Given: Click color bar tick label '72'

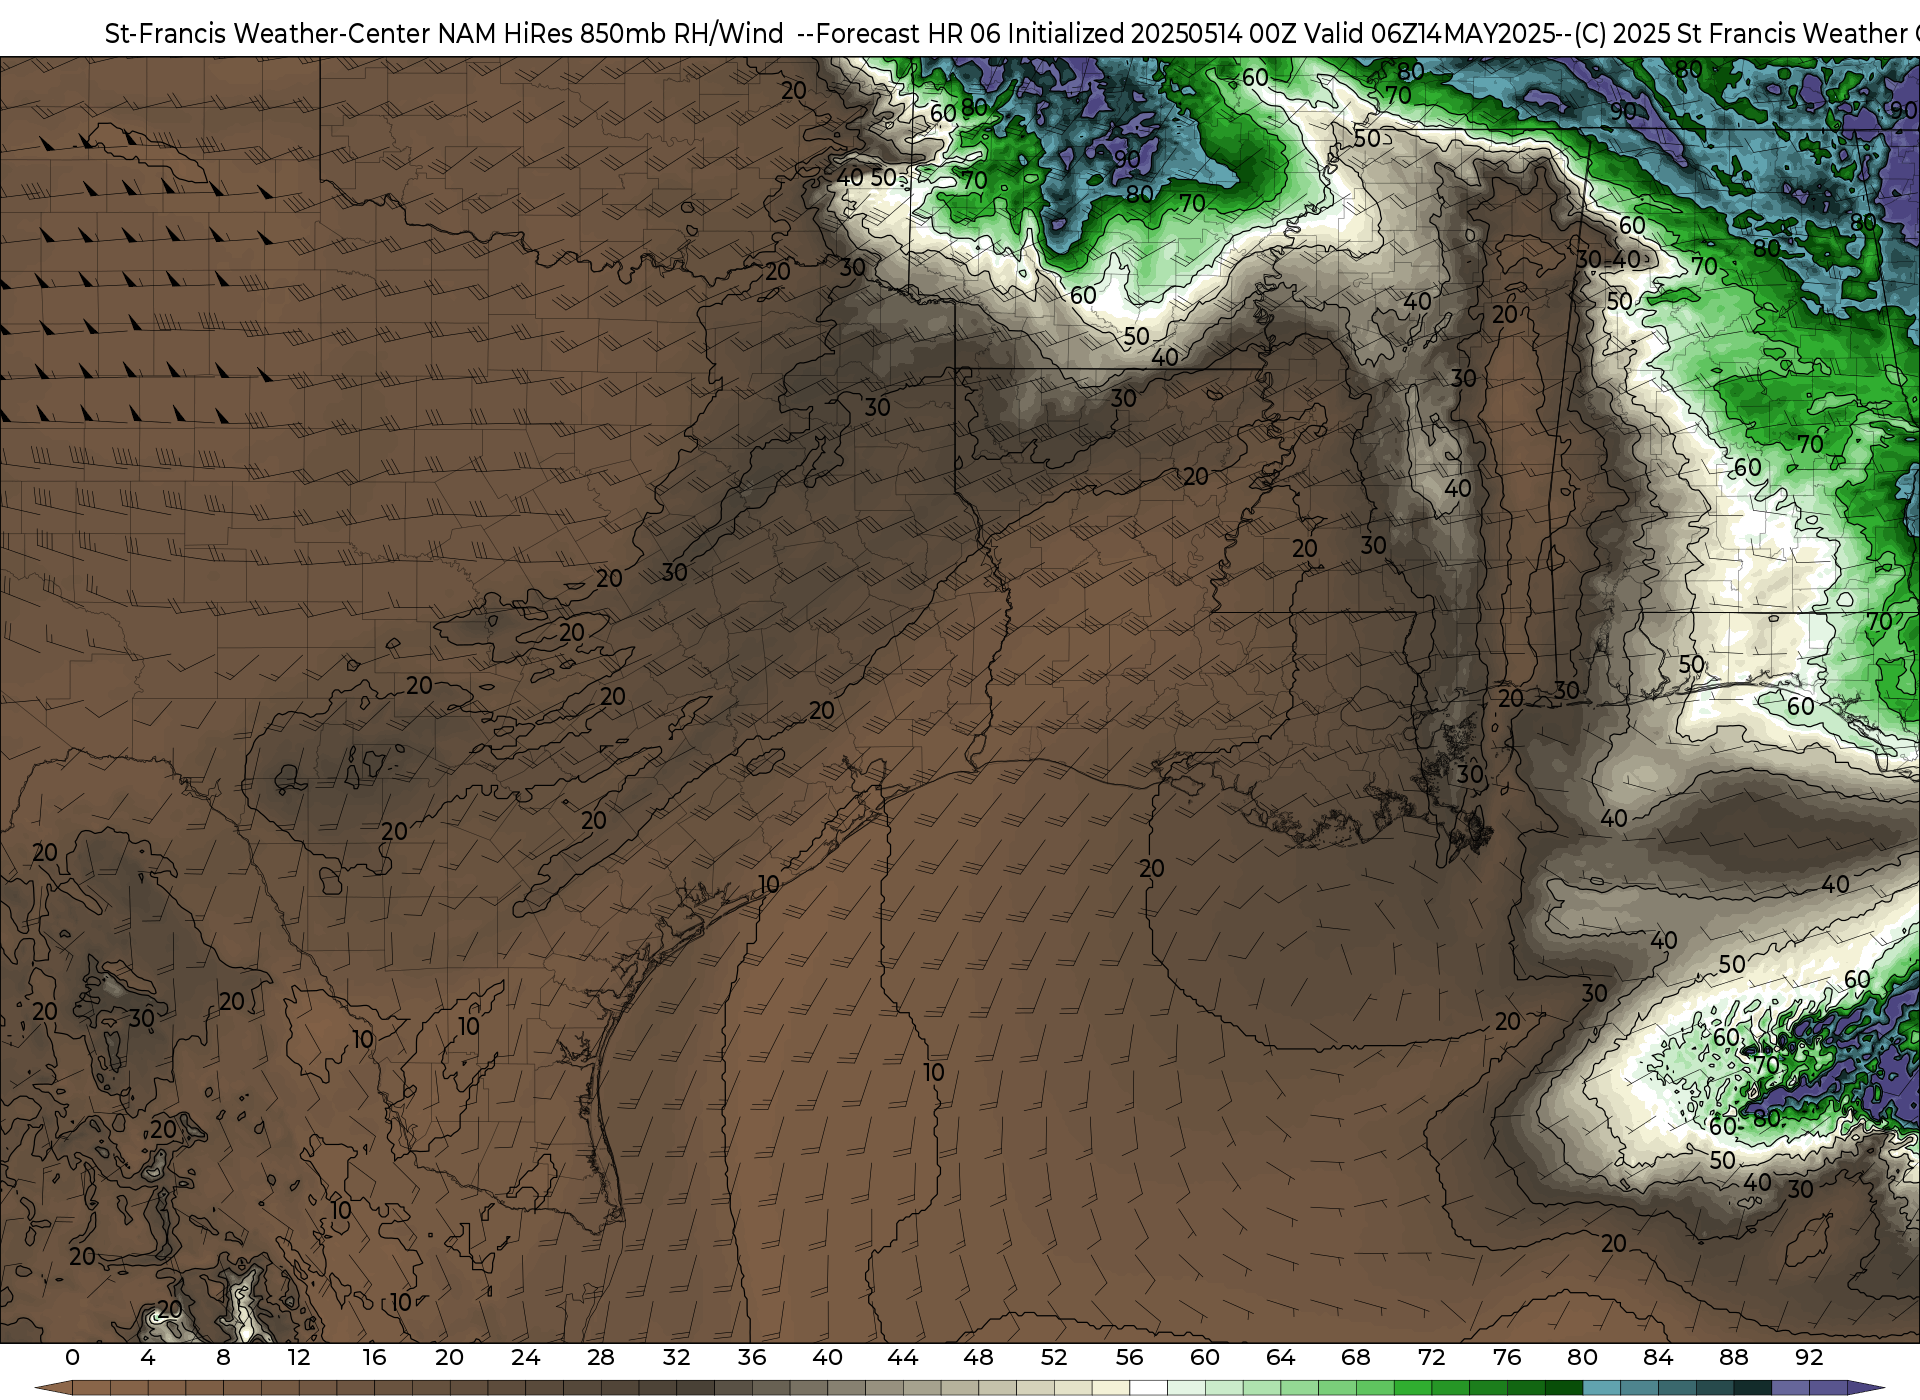Looking at the screenshot, I should [x=1431, y=1357].
